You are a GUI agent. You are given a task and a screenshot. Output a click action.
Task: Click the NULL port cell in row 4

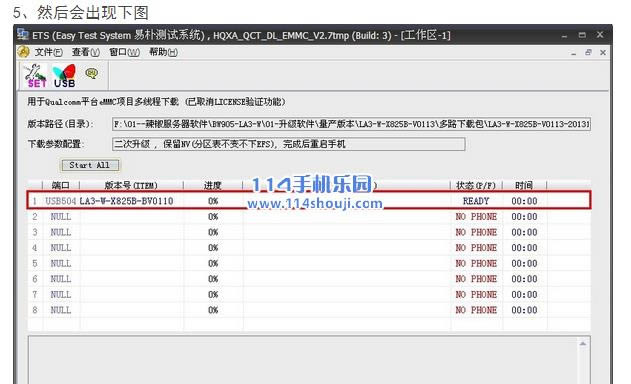point(61,248)
